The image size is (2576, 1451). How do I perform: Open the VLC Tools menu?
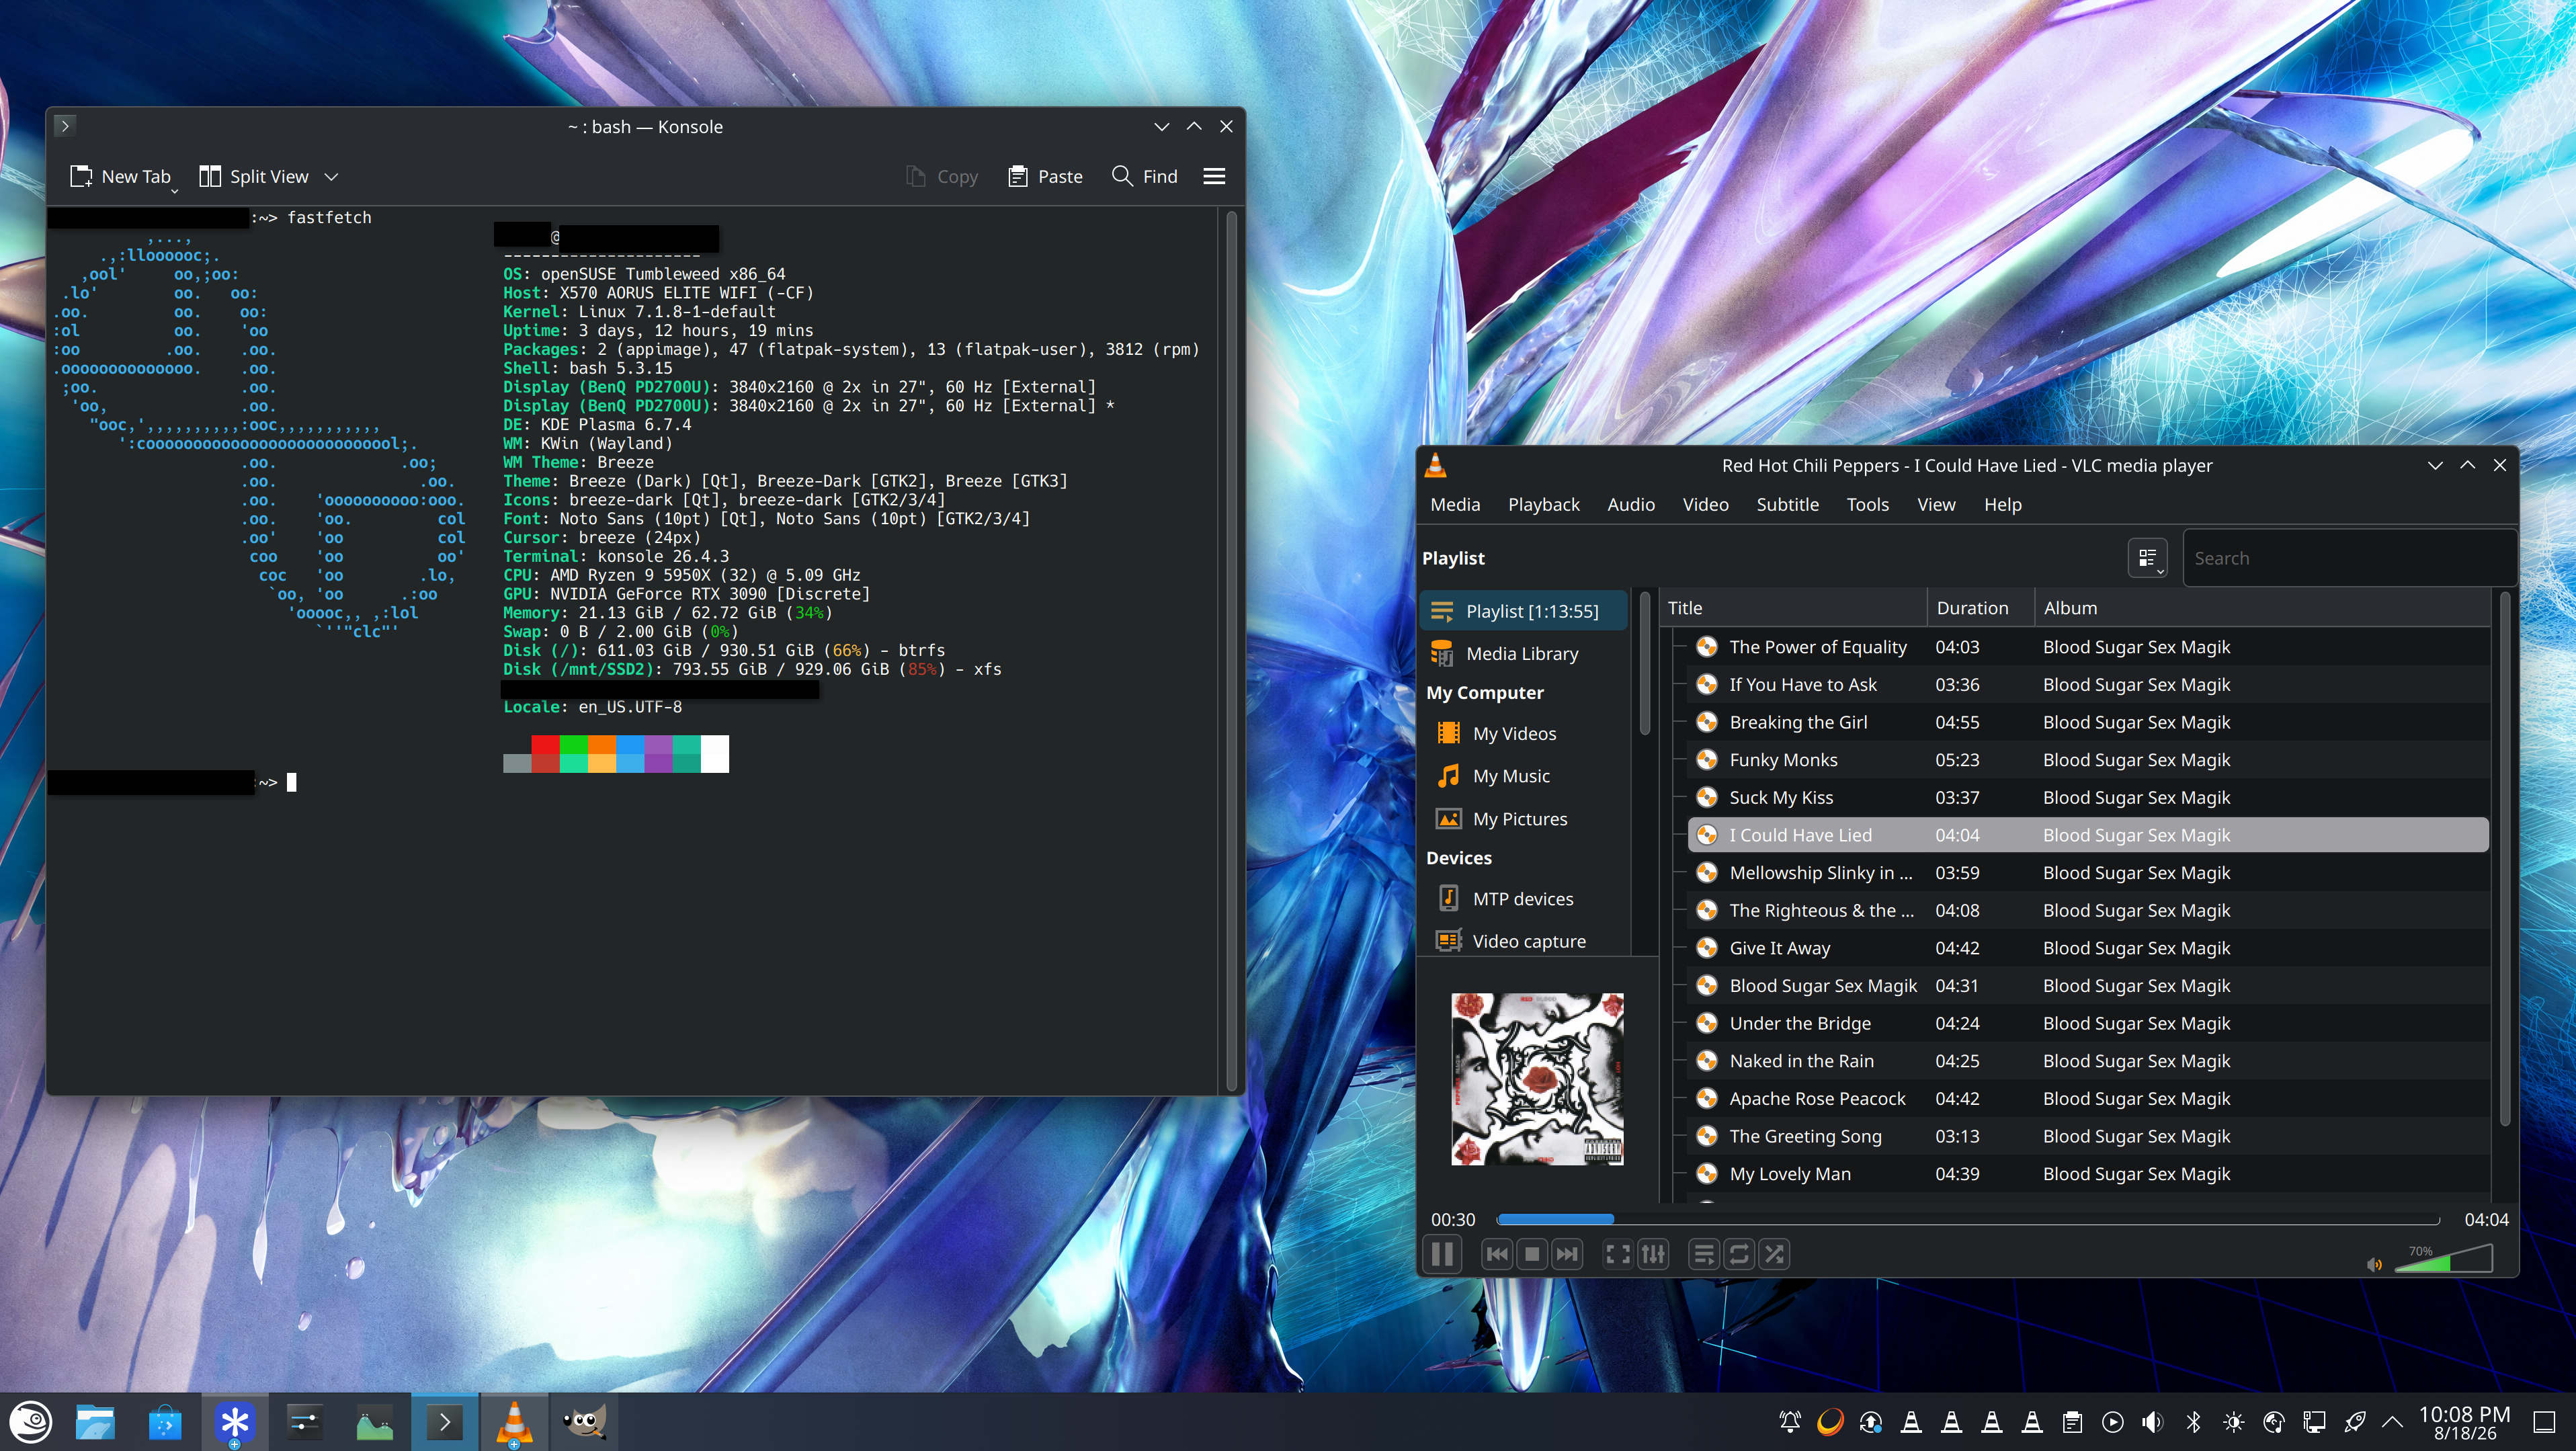point(1867,505)
